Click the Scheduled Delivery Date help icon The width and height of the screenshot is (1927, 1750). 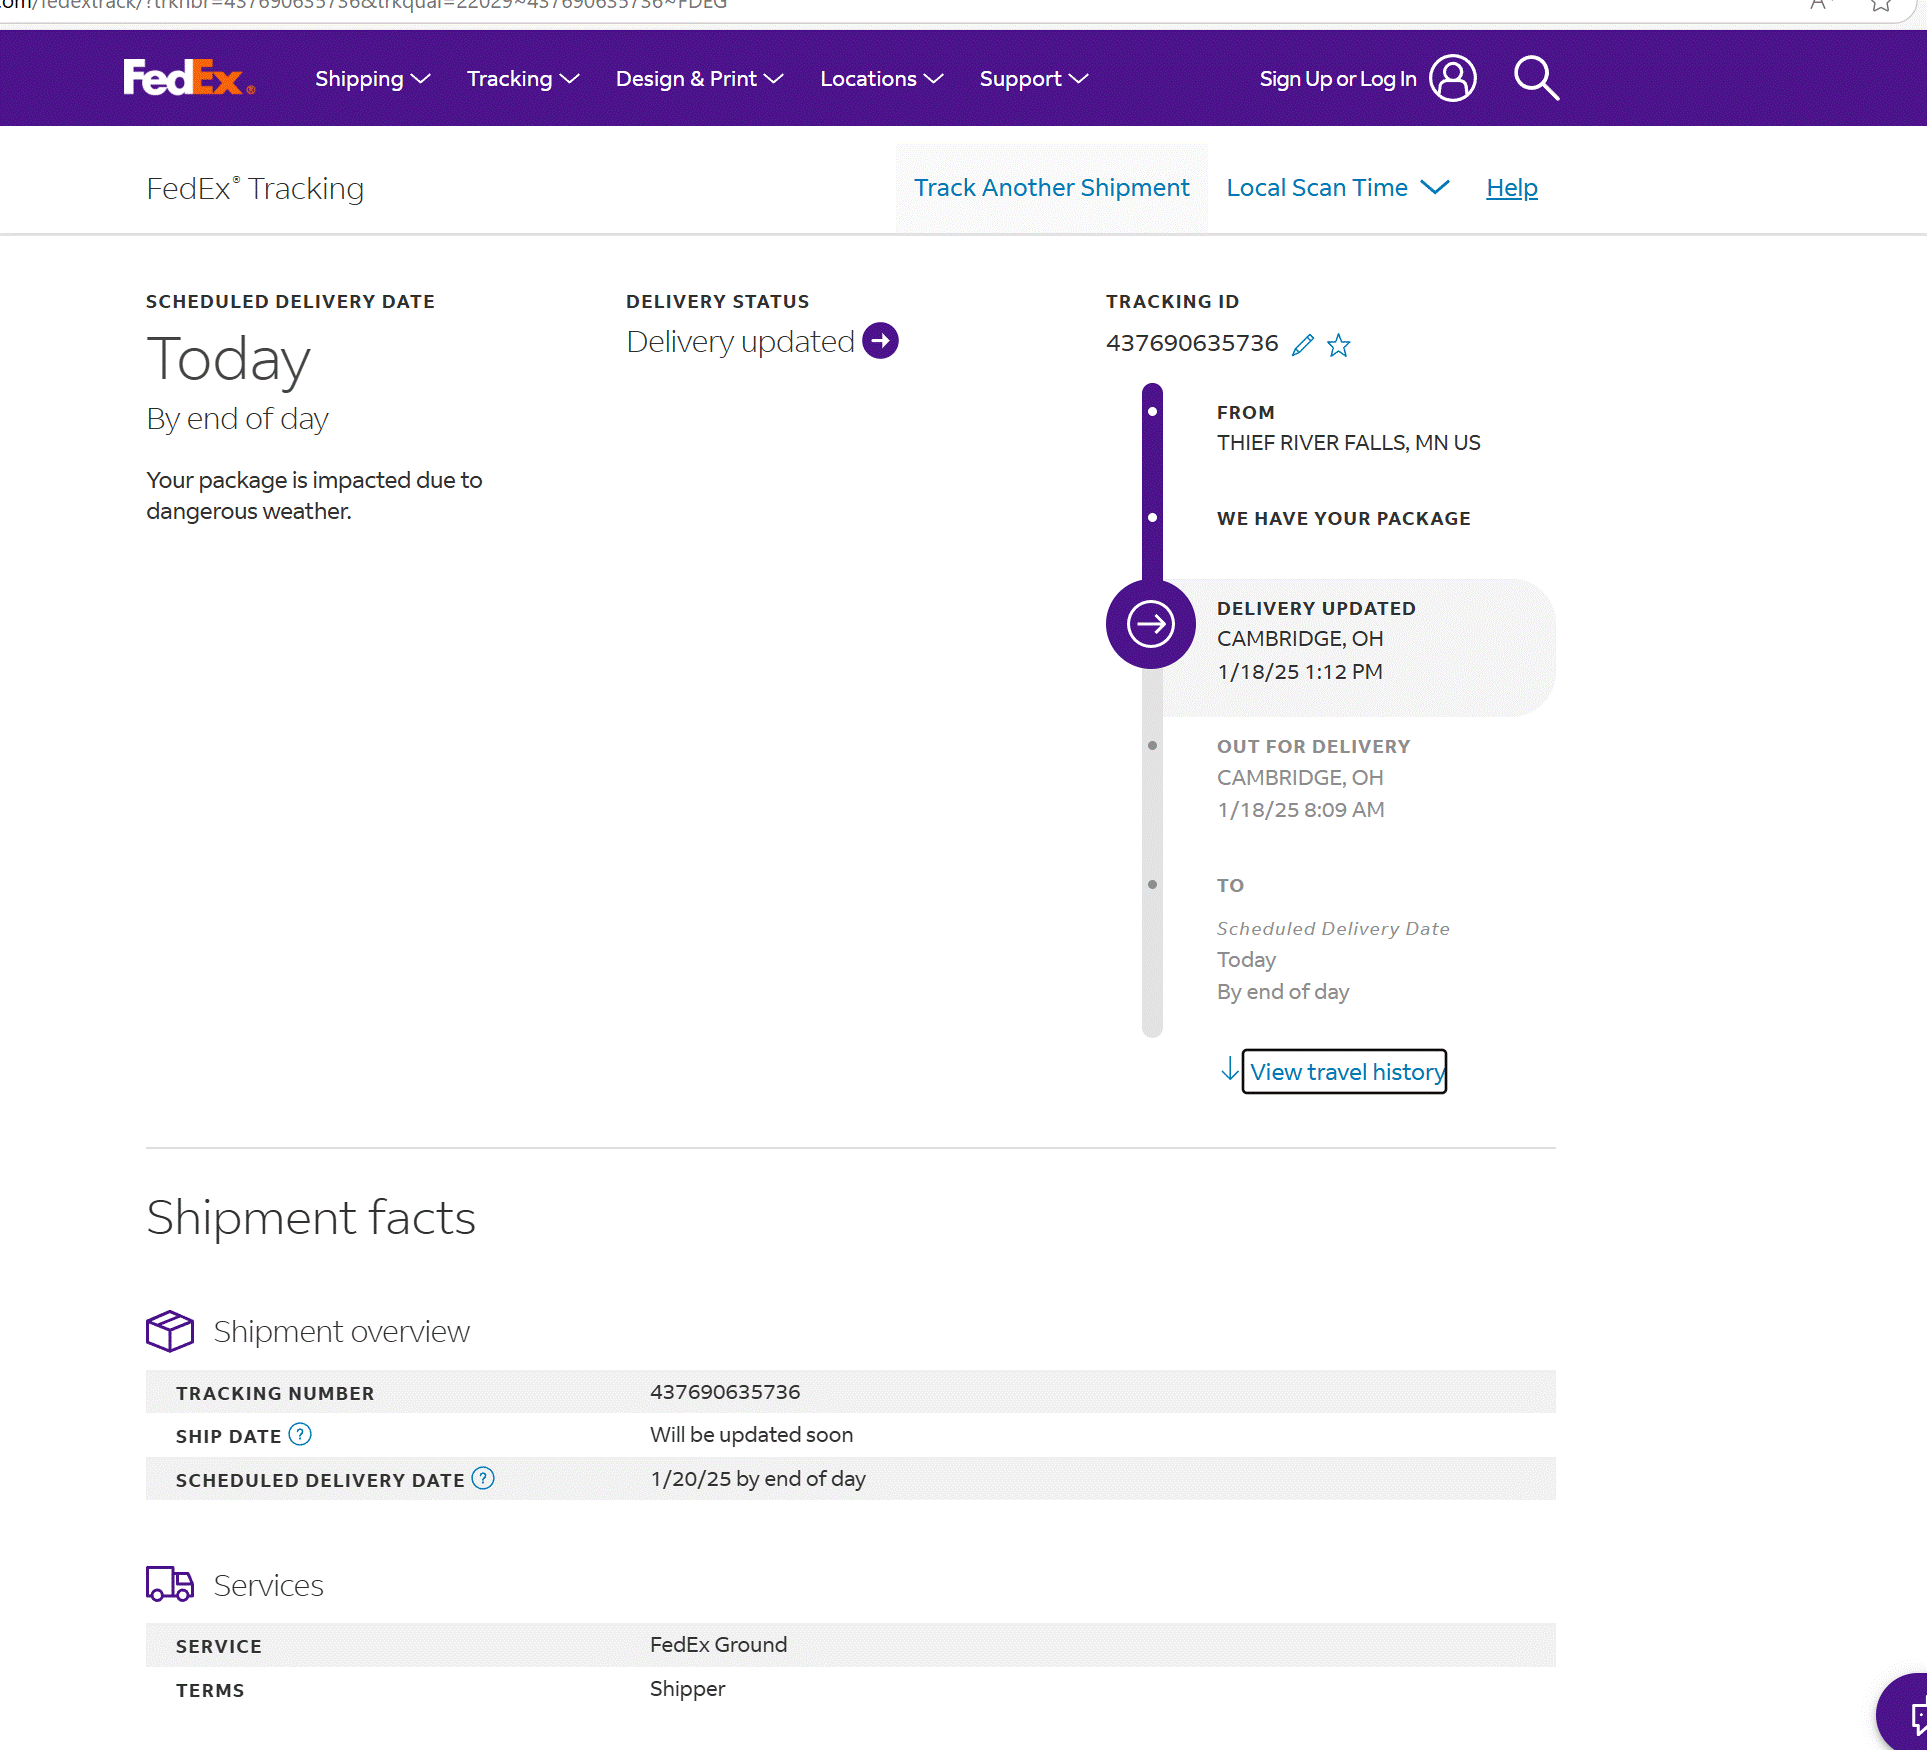[x=483, y=1478]
